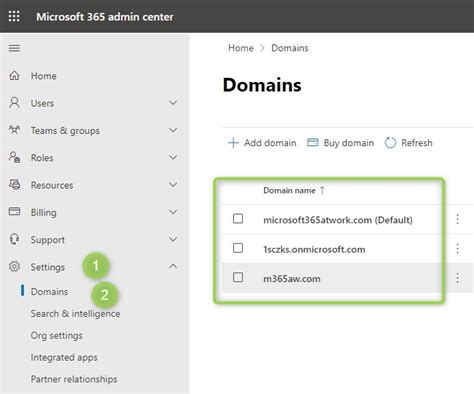Click the Buy domain card icon
Screen dimensions: 474x394
[x=313, y=143]
